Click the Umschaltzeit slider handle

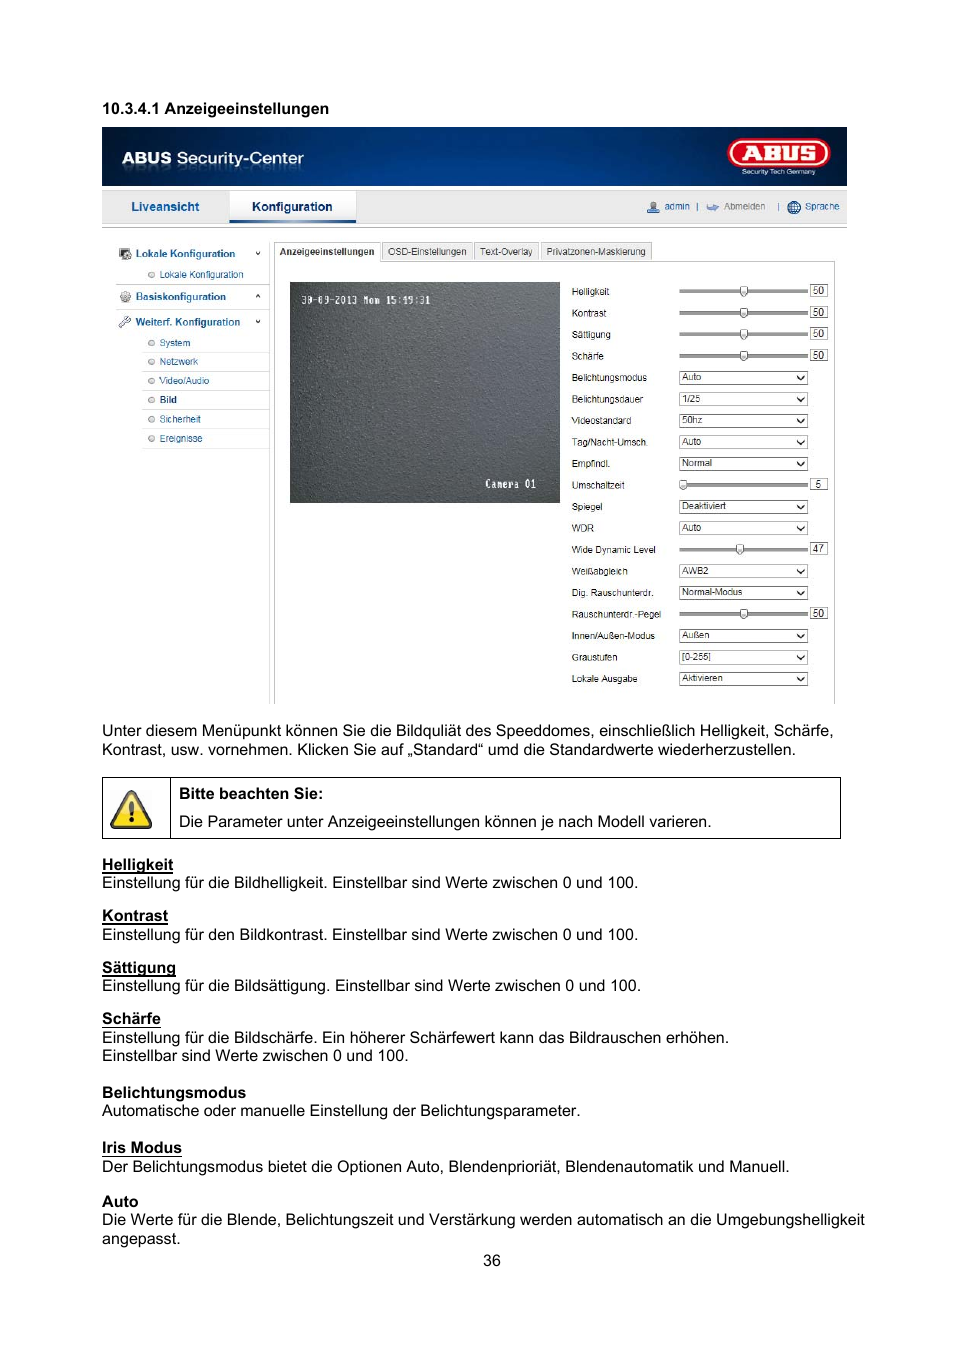[x=683, y=485]
